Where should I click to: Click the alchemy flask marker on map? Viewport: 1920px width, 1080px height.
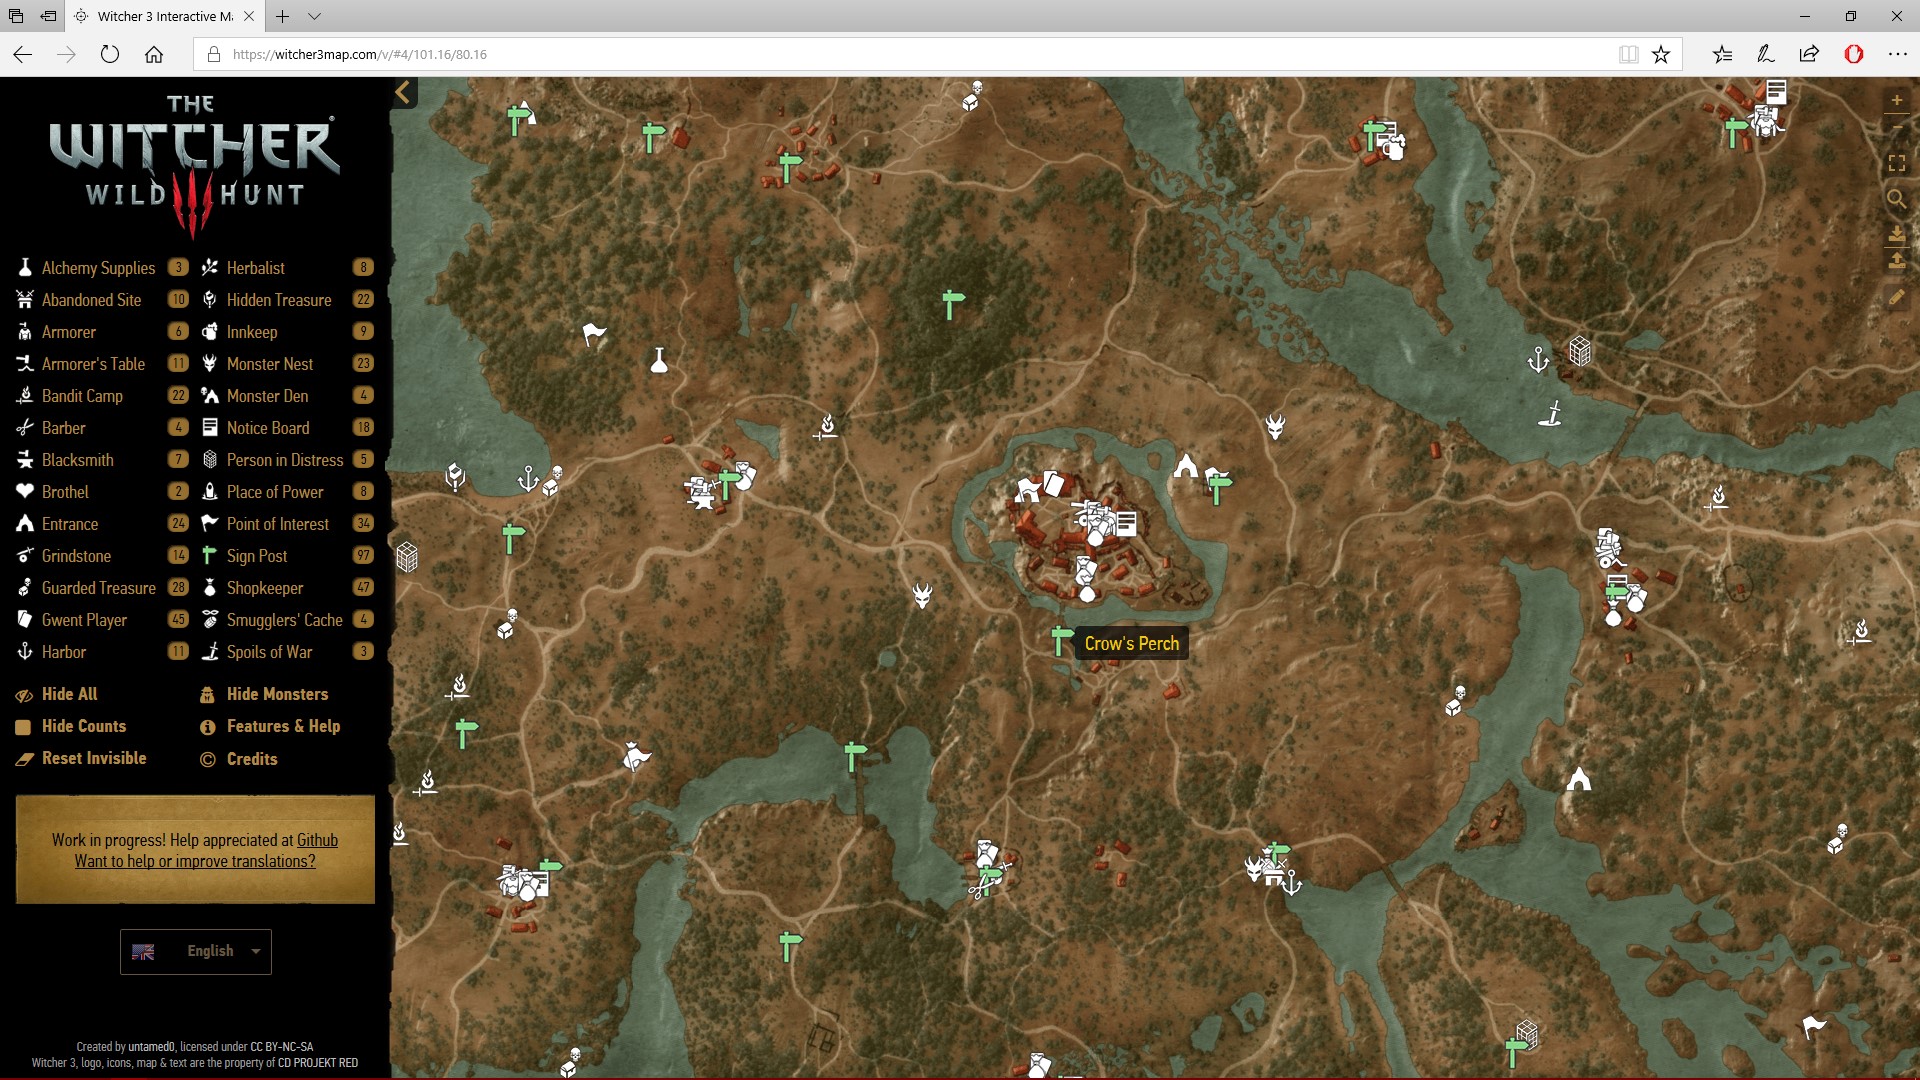[x=658, y=360]
